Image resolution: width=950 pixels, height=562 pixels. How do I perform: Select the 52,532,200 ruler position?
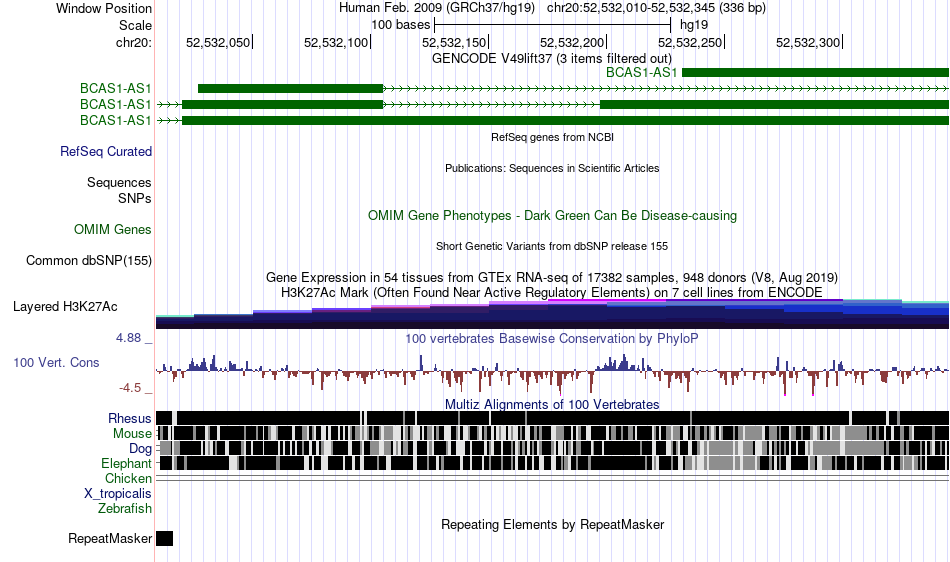point(573,42)
